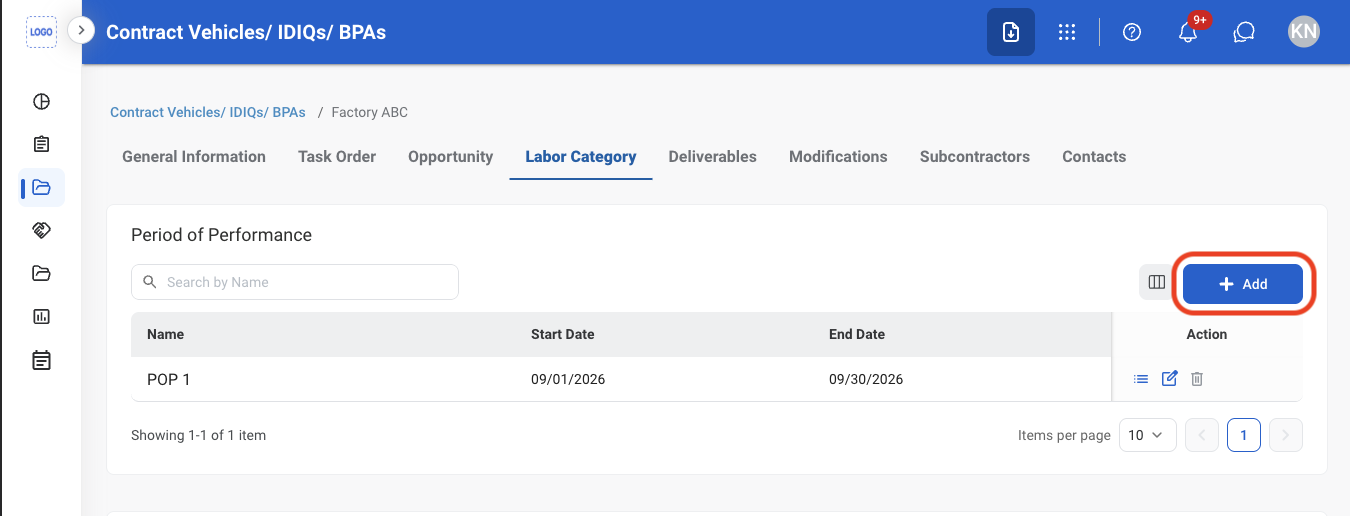1350x516 pixels.
Task: Switch to the Subcontractors tab
Action: 975,156
